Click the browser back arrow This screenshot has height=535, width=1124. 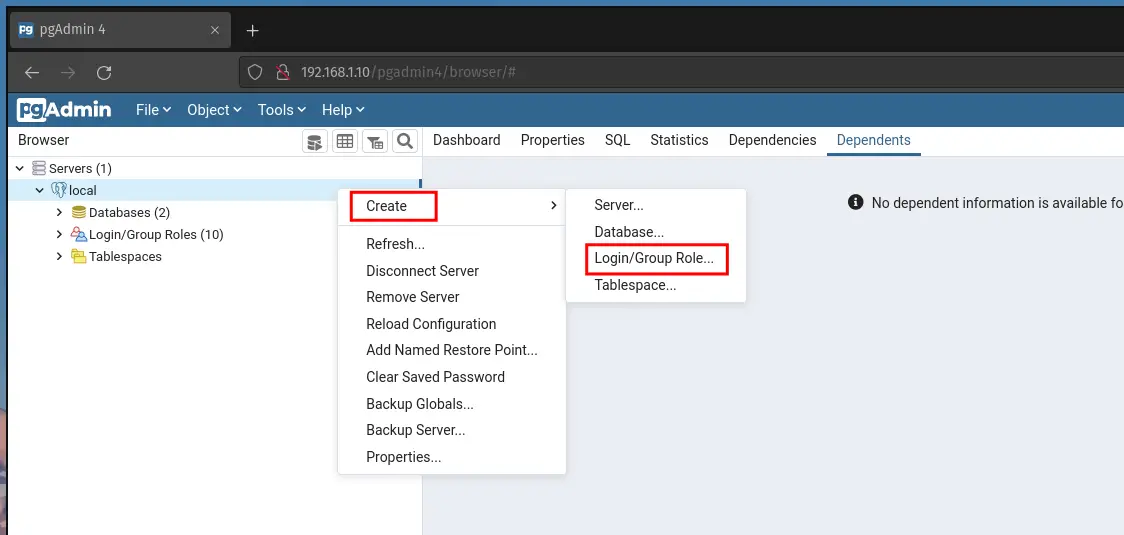[32, 72]
